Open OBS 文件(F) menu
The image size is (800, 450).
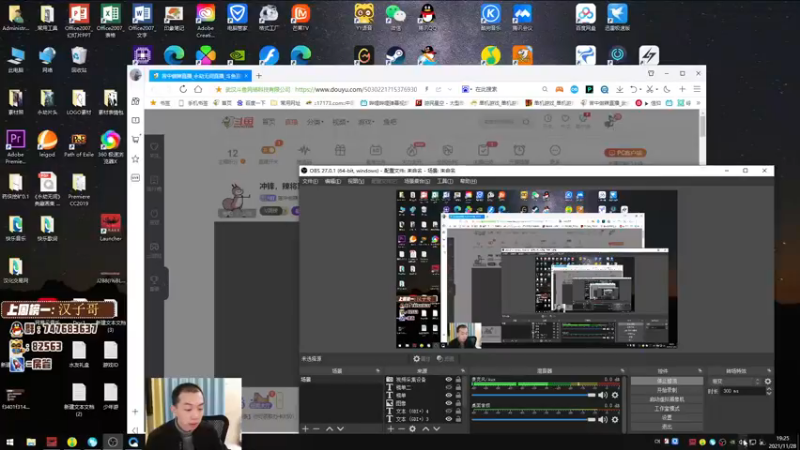coord(310,181)
